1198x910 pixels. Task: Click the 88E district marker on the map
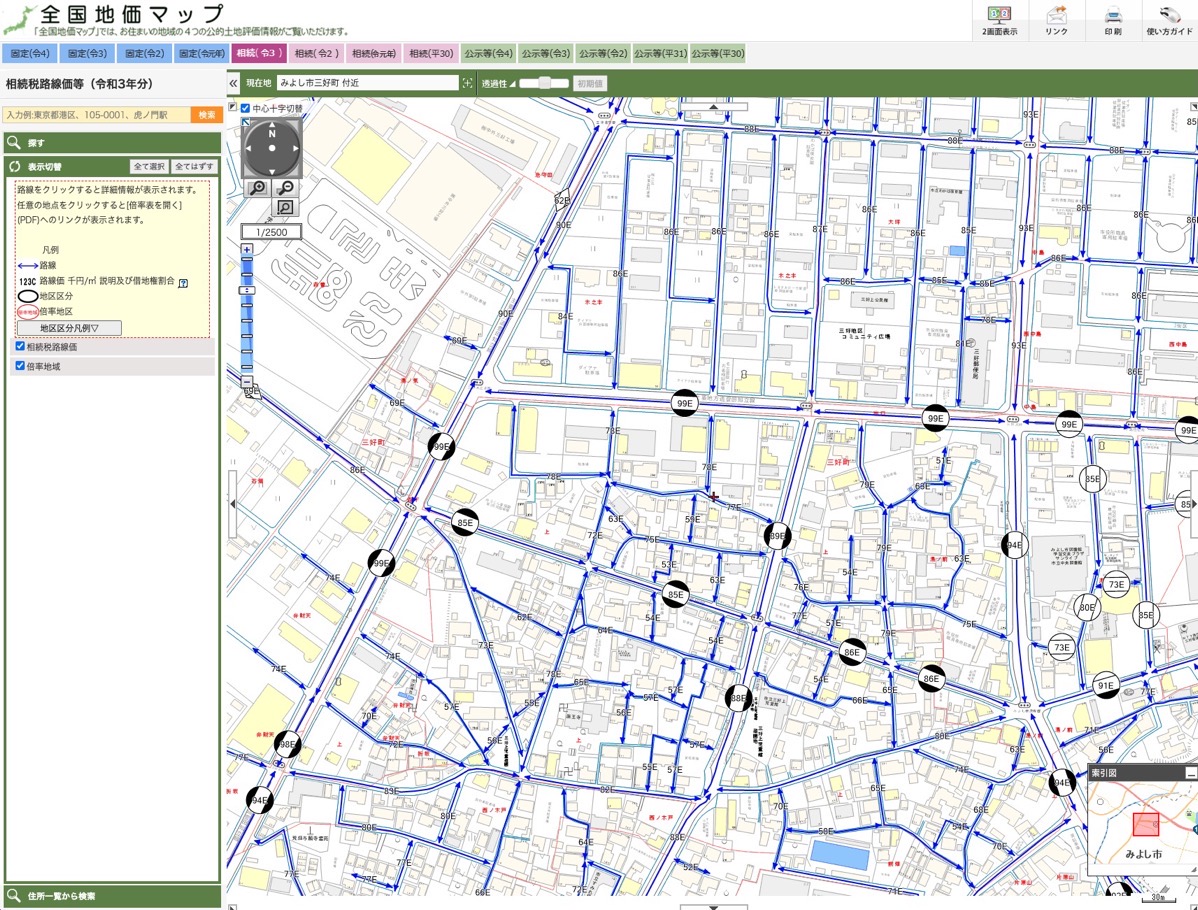(x=737, y=698)
